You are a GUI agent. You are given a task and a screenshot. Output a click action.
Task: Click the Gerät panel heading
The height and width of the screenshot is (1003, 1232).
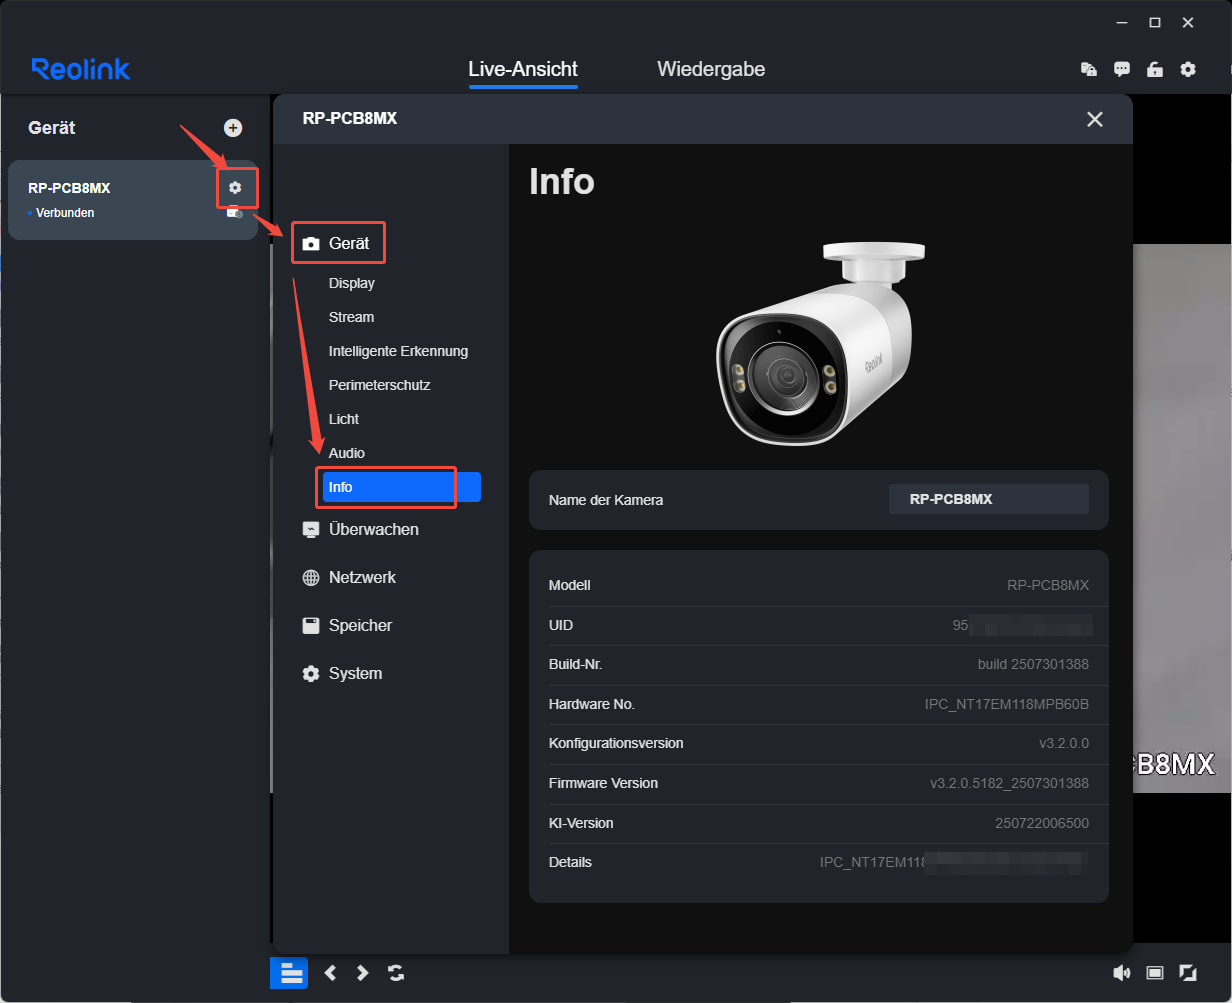(52, 128)
